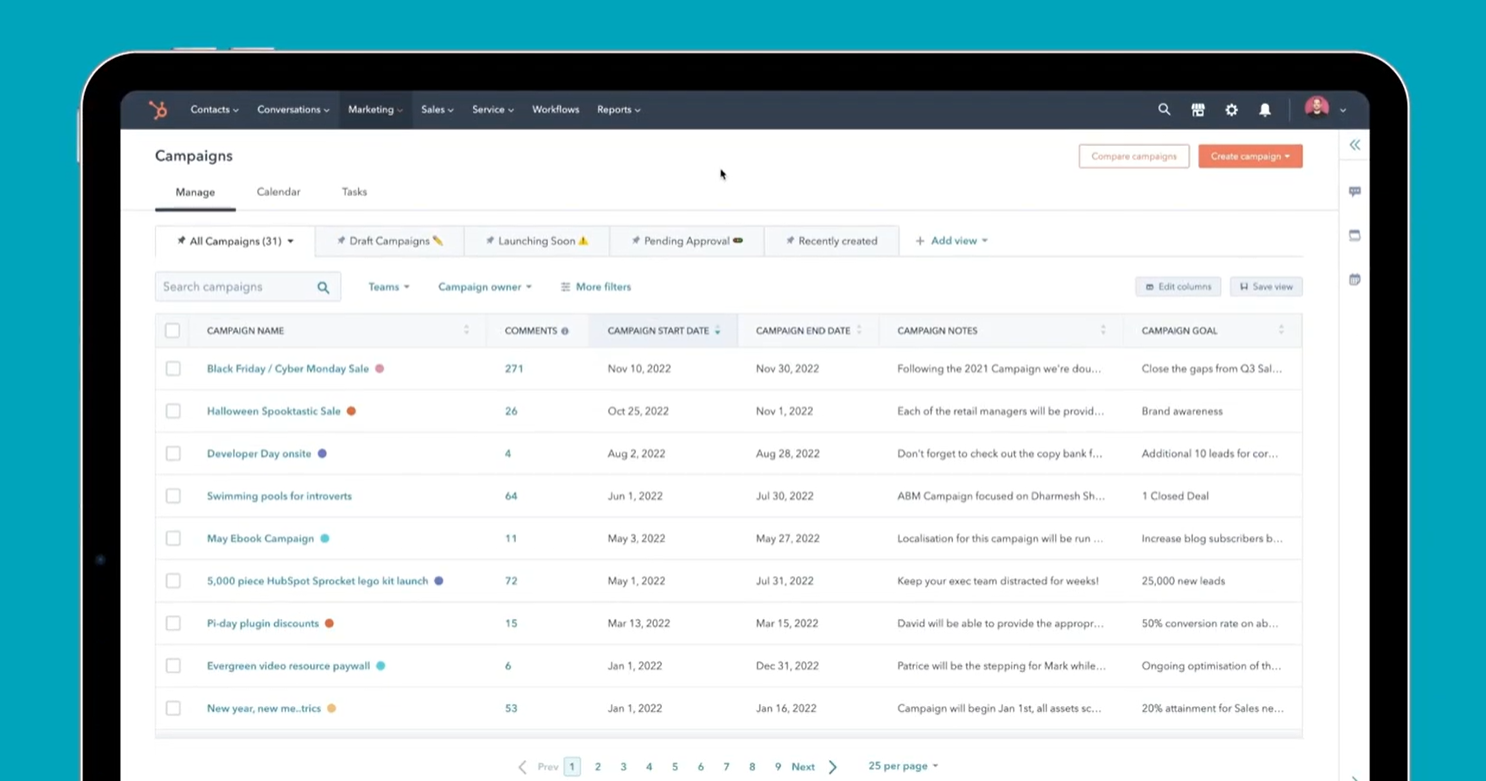Expand the Conversations menu
This screenshot has height=781, width=1486.
(x=293, y=110)
